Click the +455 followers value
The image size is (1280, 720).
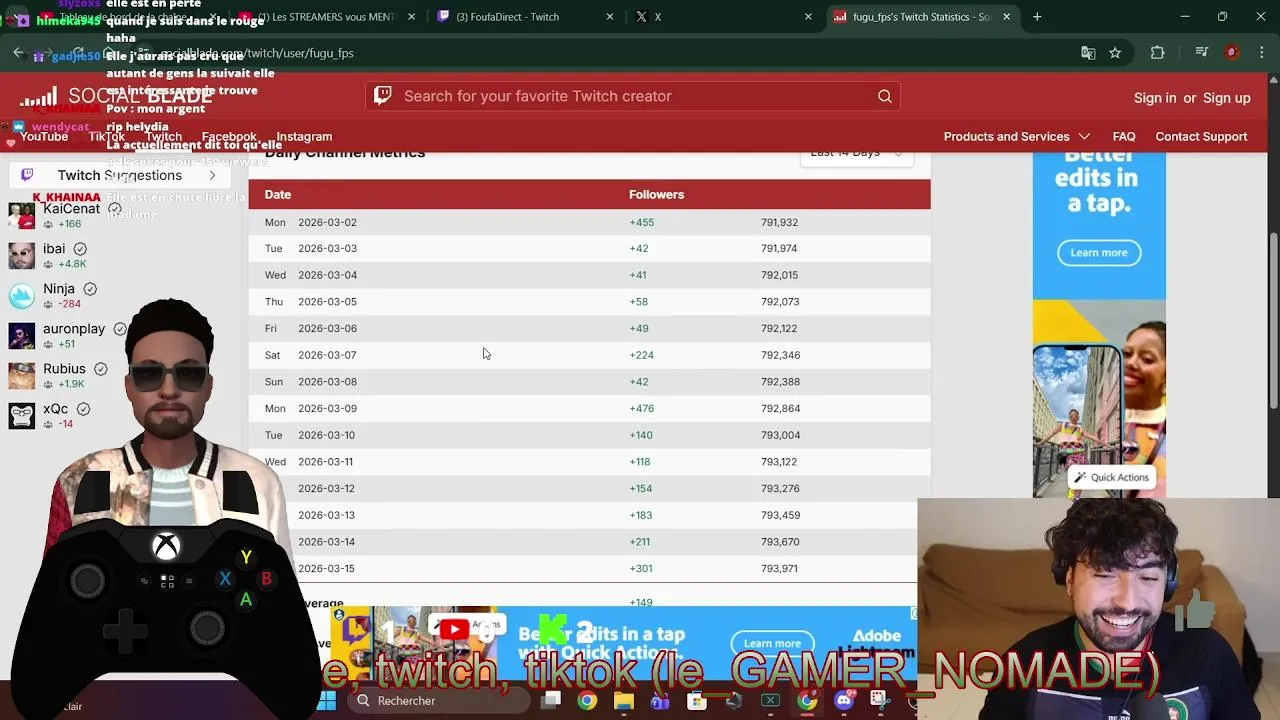tap(641, 222)
